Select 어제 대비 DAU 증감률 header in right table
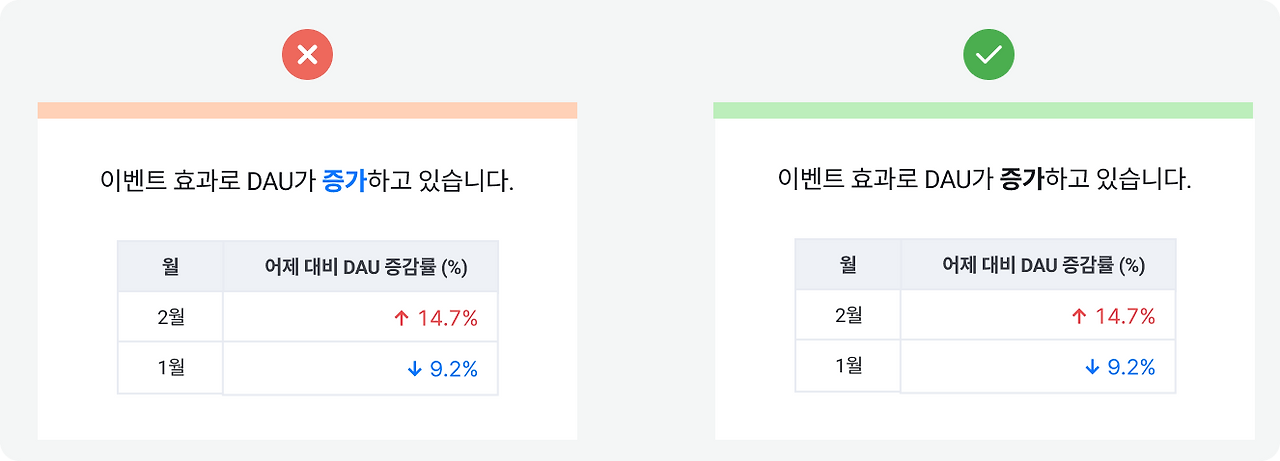Image resolution: width=1280 pixels, height=461 pixels. point(1038,264)
